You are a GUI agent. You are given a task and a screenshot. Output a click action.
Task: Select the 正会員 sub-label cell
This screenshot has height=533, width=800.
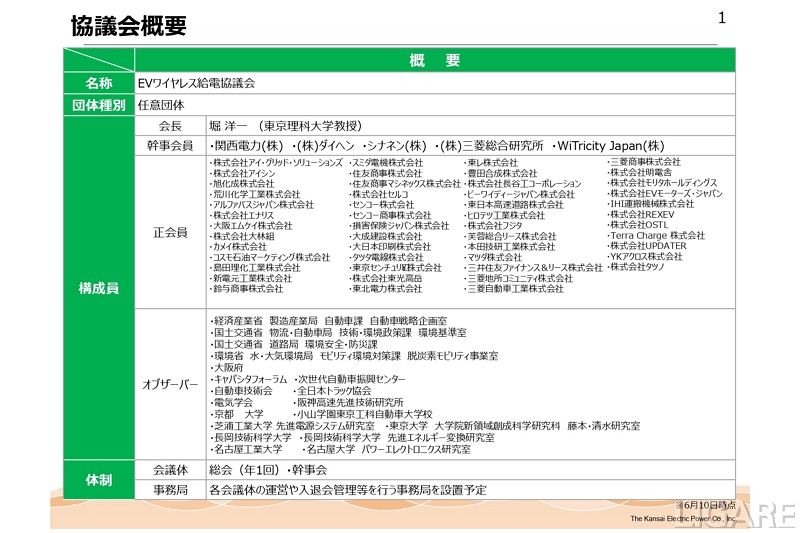pos(170,232)
